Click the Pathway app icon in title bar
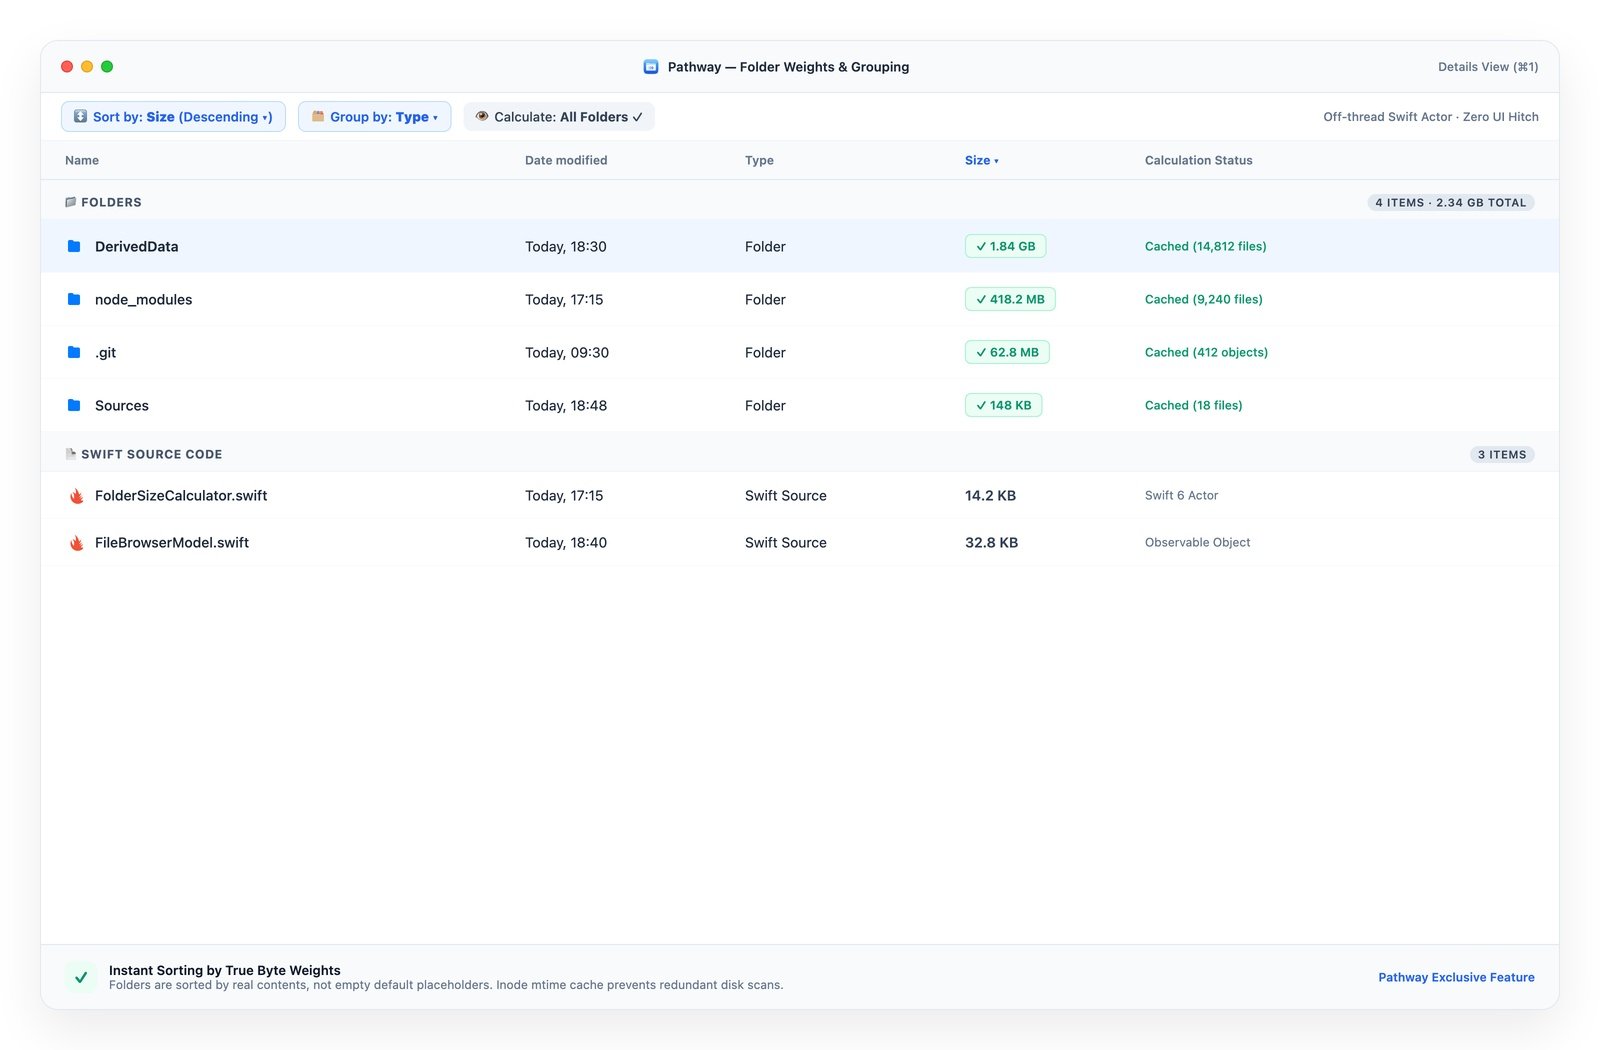Screen dimensions: 1600x1050 pyautogui.click(x=651, y=67)
